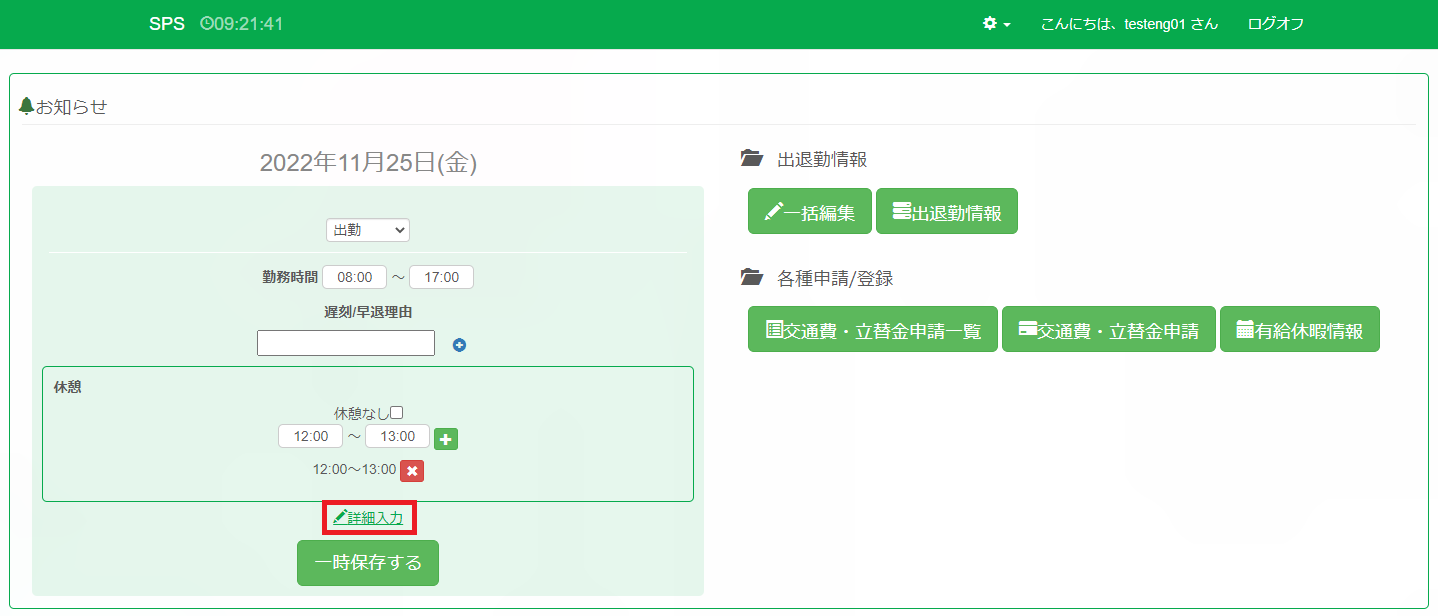Open the 一括編集 bulk edit page
Screen dimensions: 1438x616
[809, 212]
